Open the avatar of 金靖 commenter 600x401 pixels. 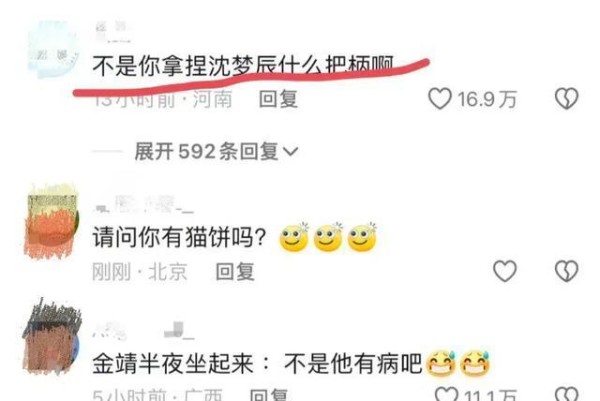52,337
